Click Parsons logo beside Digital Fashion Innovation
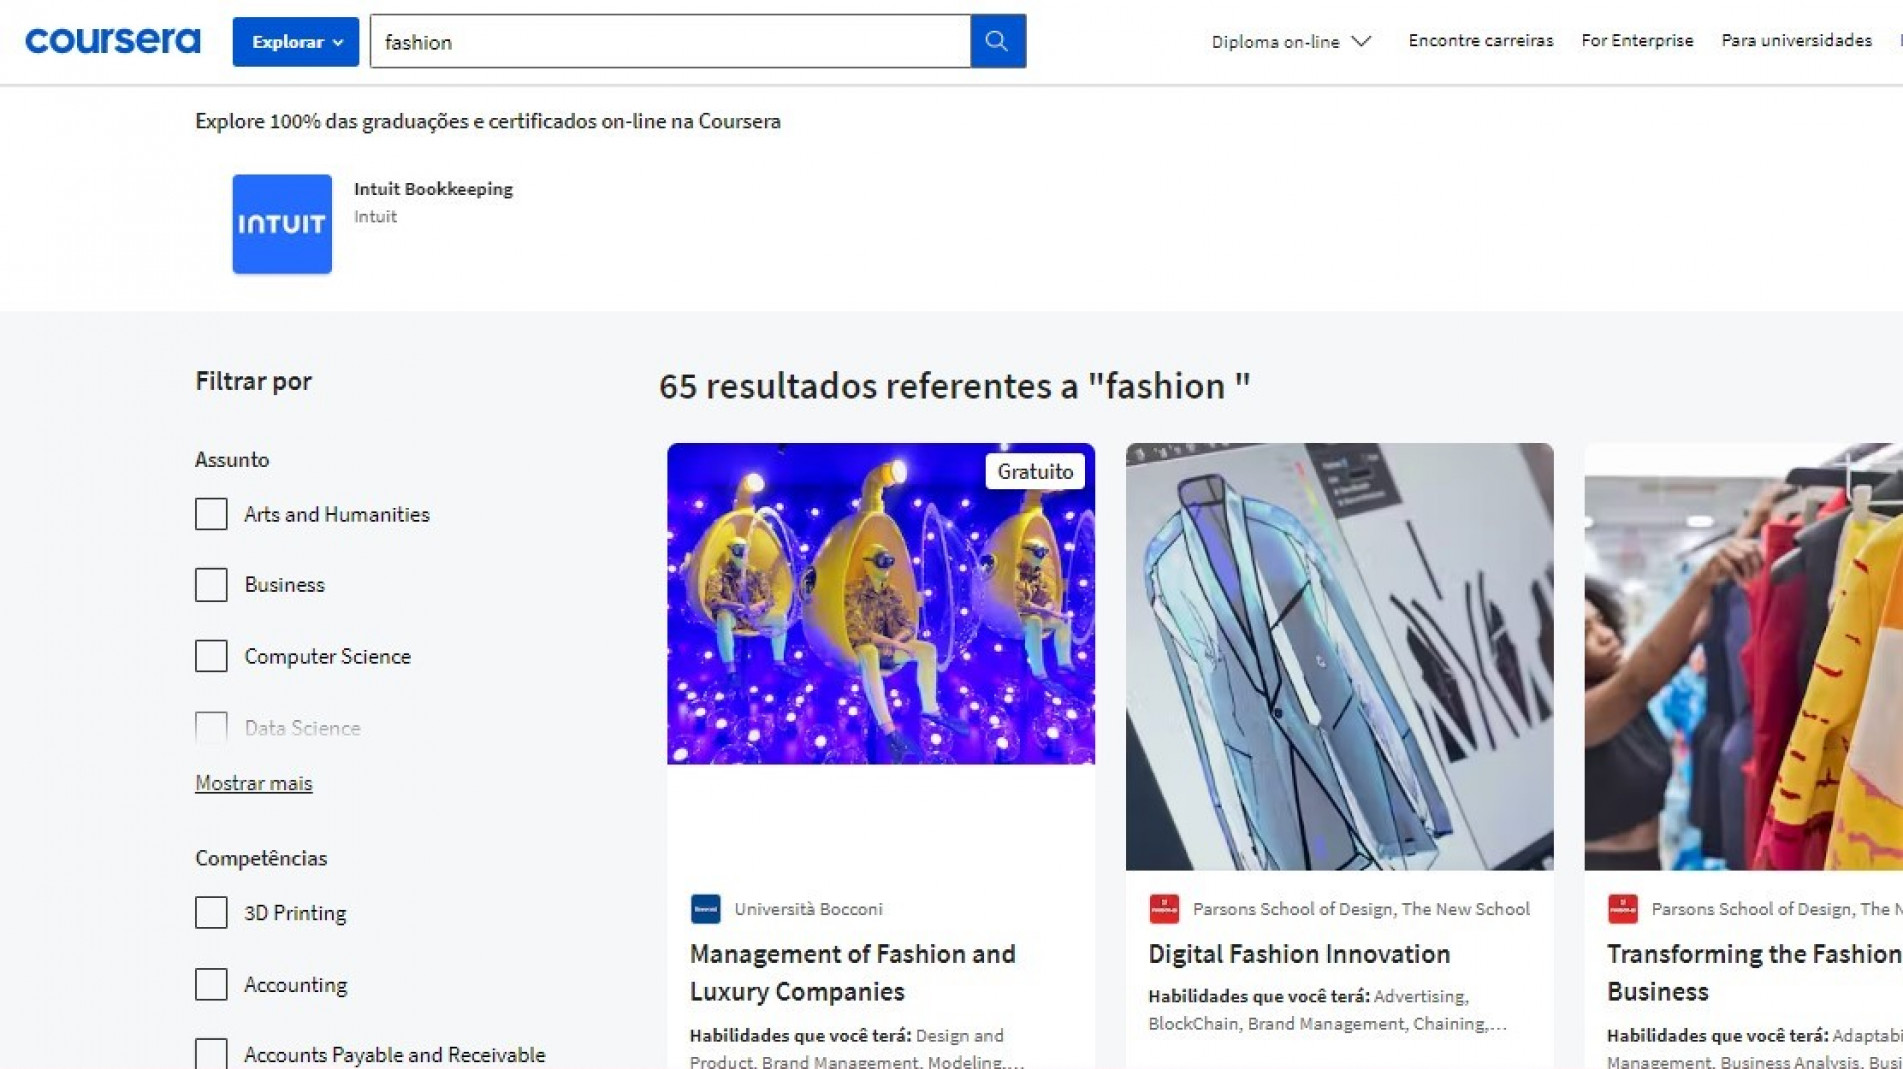This screenshot has width=1903, height=1069. tap(1164, 909)
